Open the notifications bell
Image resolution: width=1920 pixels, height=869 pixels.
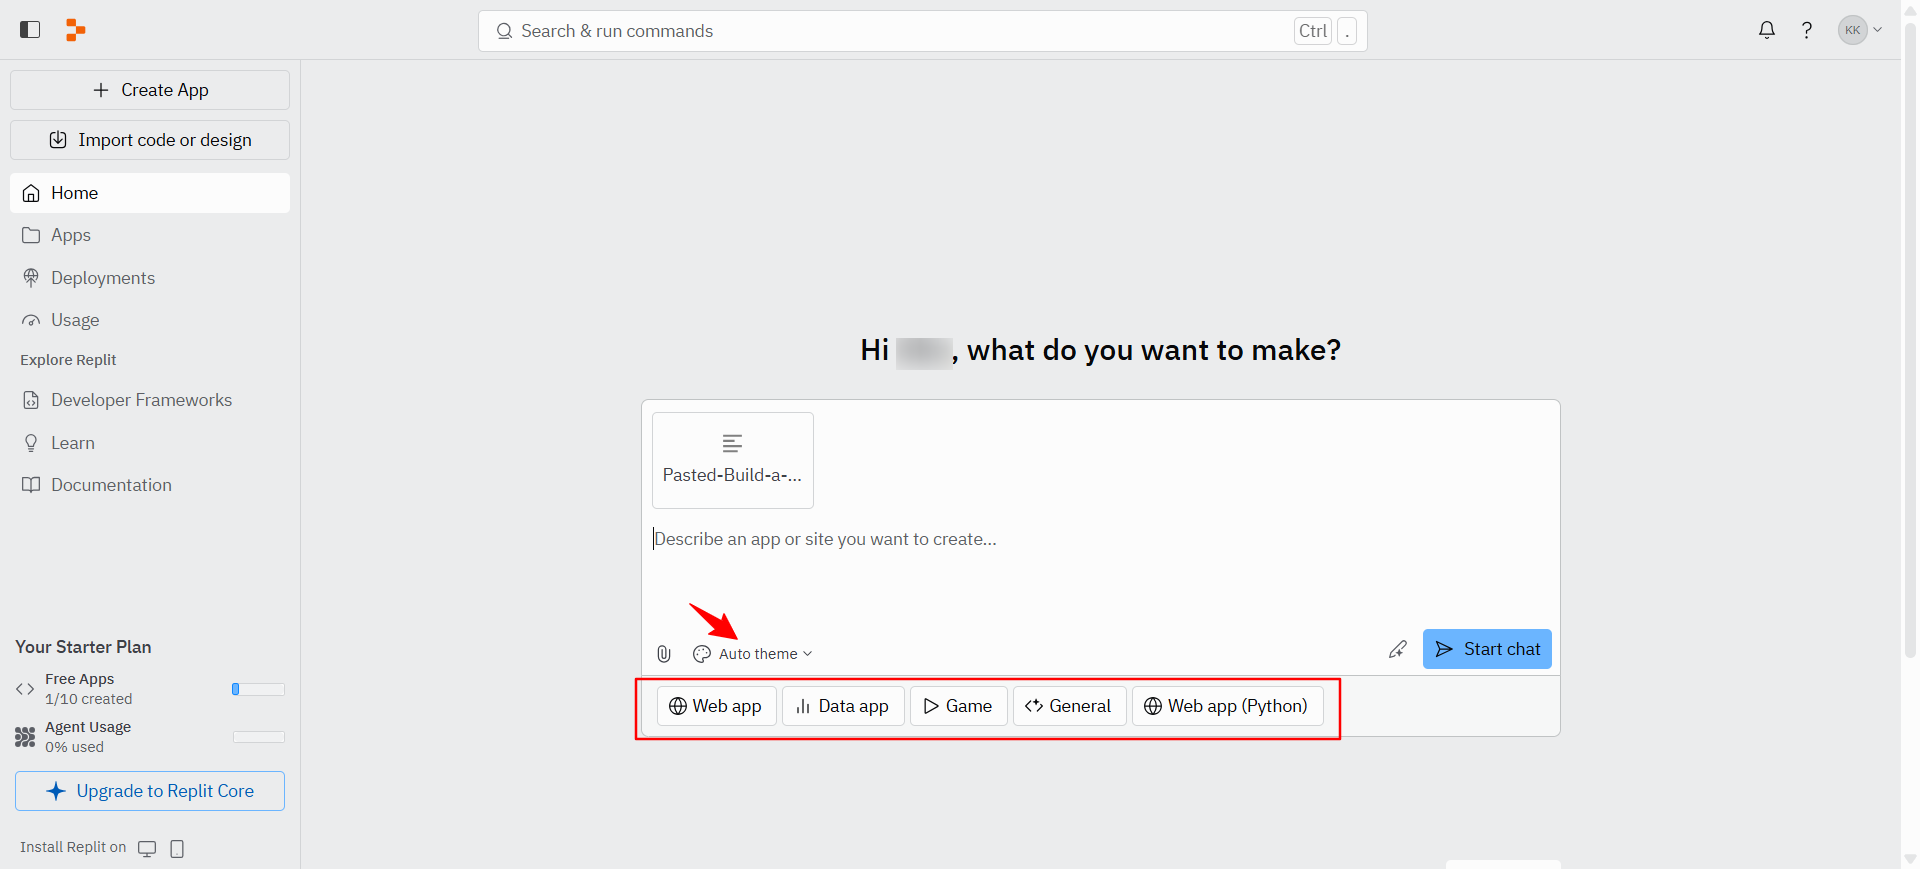pos(1767,30)
